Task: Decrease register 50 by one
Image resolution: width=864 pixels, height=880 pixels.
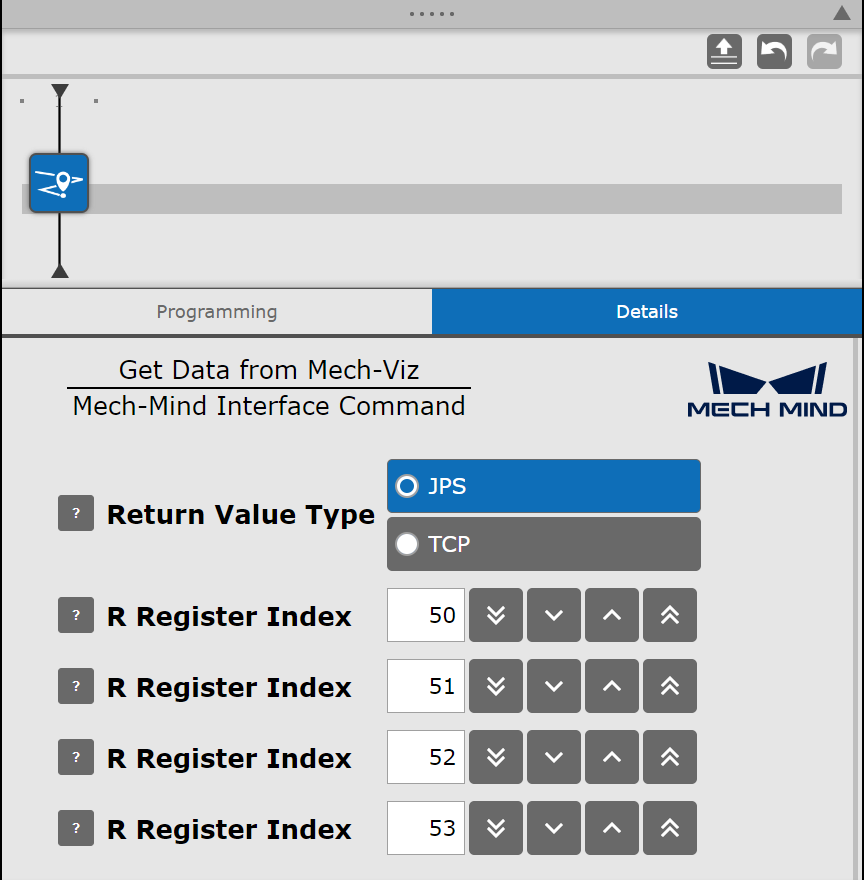Action: 554,615
